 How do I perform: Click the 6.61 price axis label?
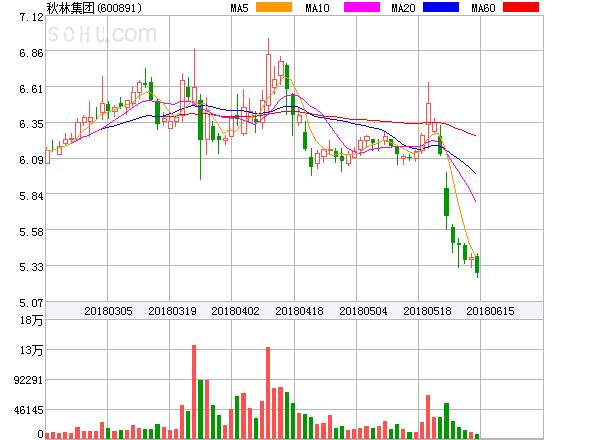[x=31, y=89]
